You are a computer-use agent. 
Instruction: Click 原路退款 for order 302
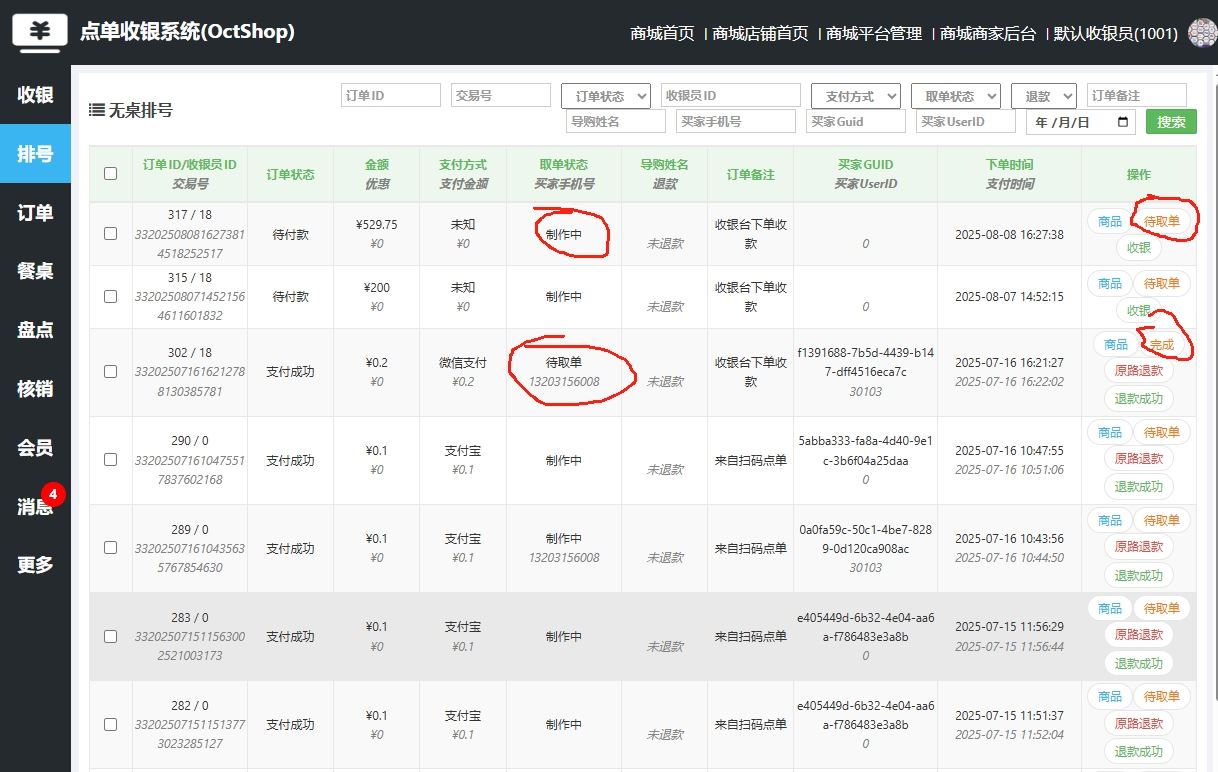pyautogui.click(x=1138, y=371)
